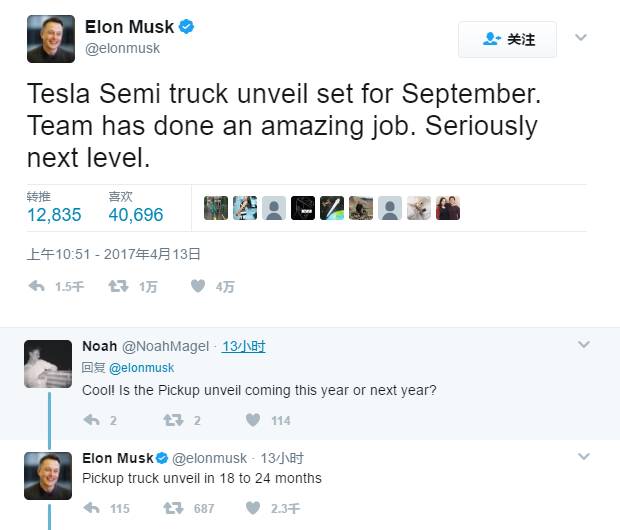
Task: Open the @elonmusk mention link in Noah's reply
Action: [x=141, y=368]
